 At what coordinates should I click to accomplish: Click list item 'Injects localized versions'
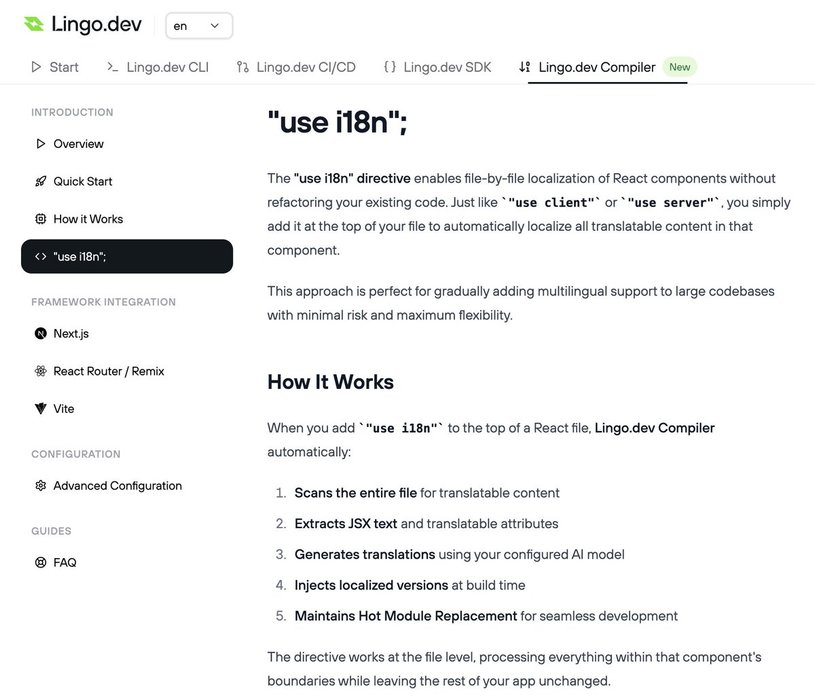[371, 585]
